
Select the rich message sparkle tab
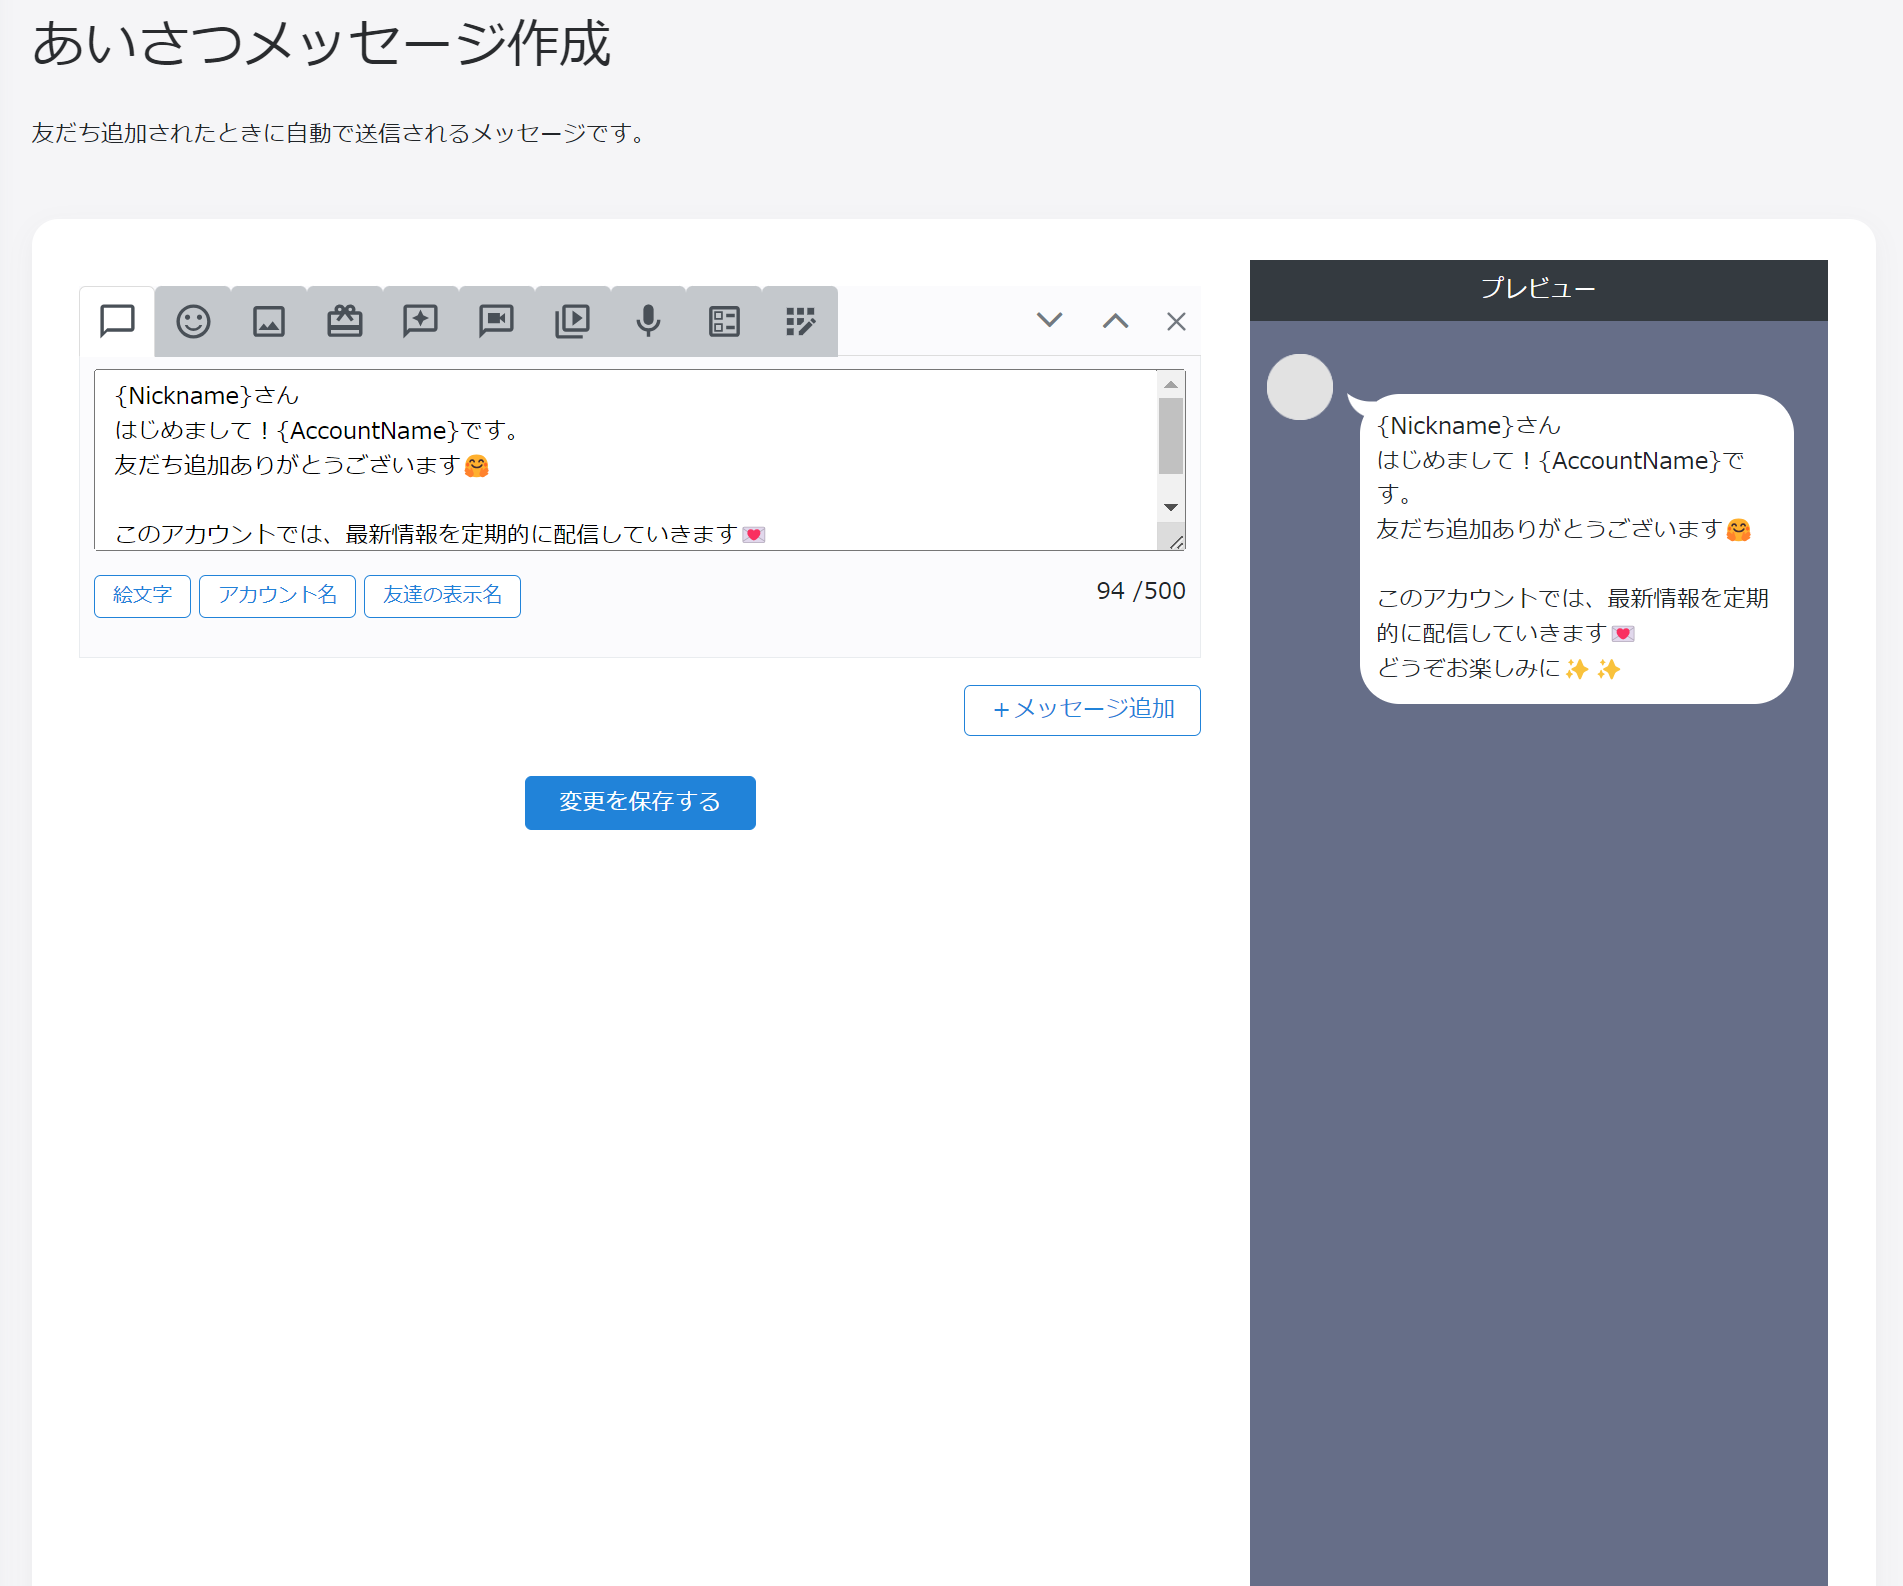tap(421, 321)
